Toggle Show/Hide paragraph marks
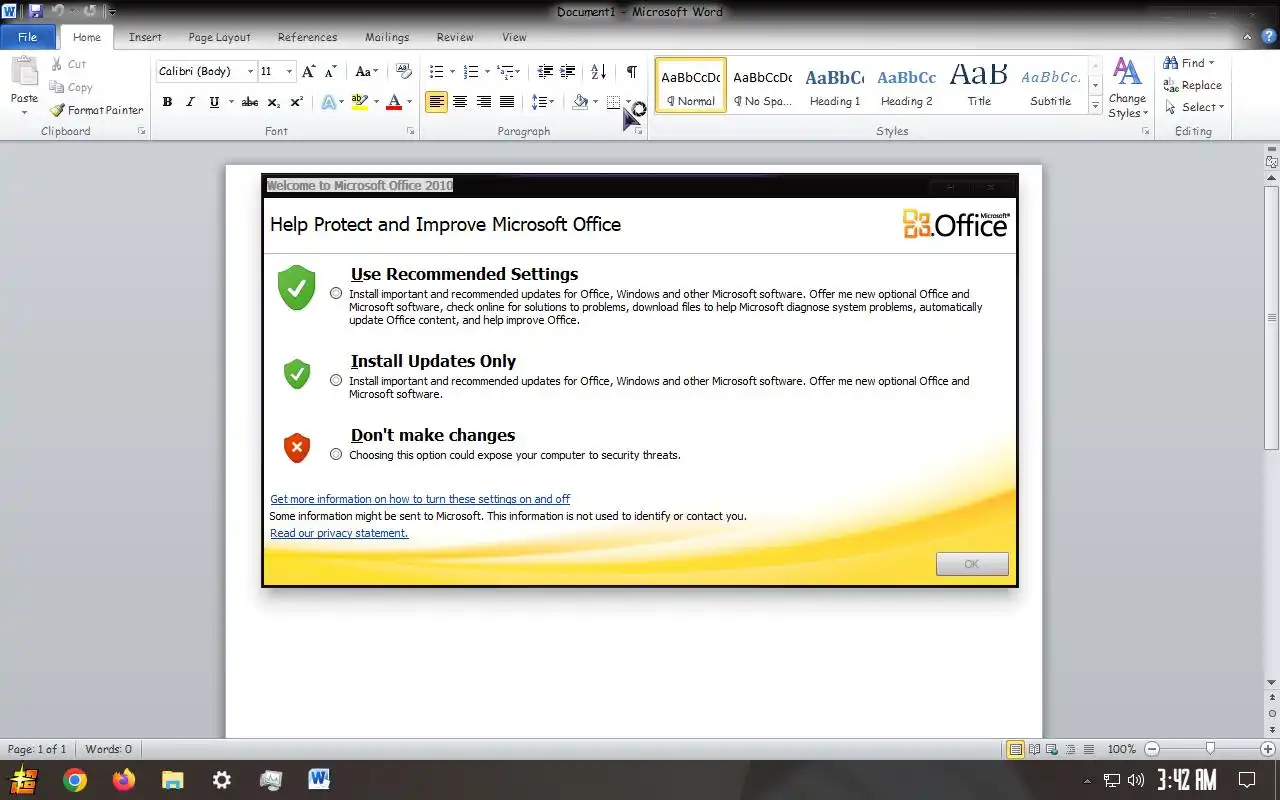 click(x=631, y=71)
